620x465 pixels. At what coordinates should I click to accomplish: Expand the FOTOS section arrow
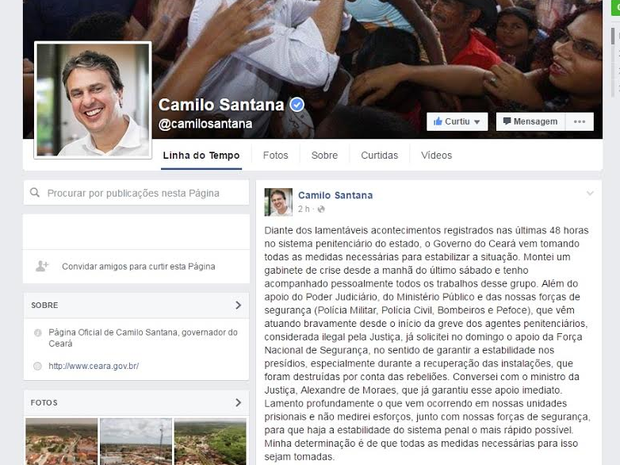pos(238,403)
